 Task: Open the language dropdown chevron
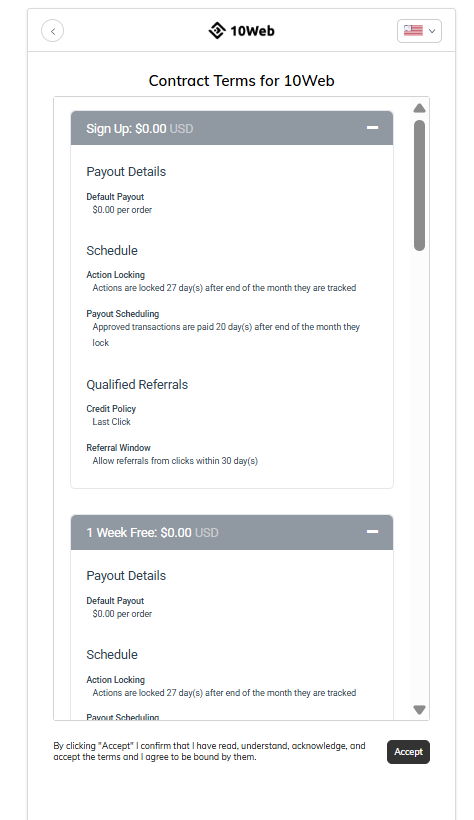[x=432, y=31]
